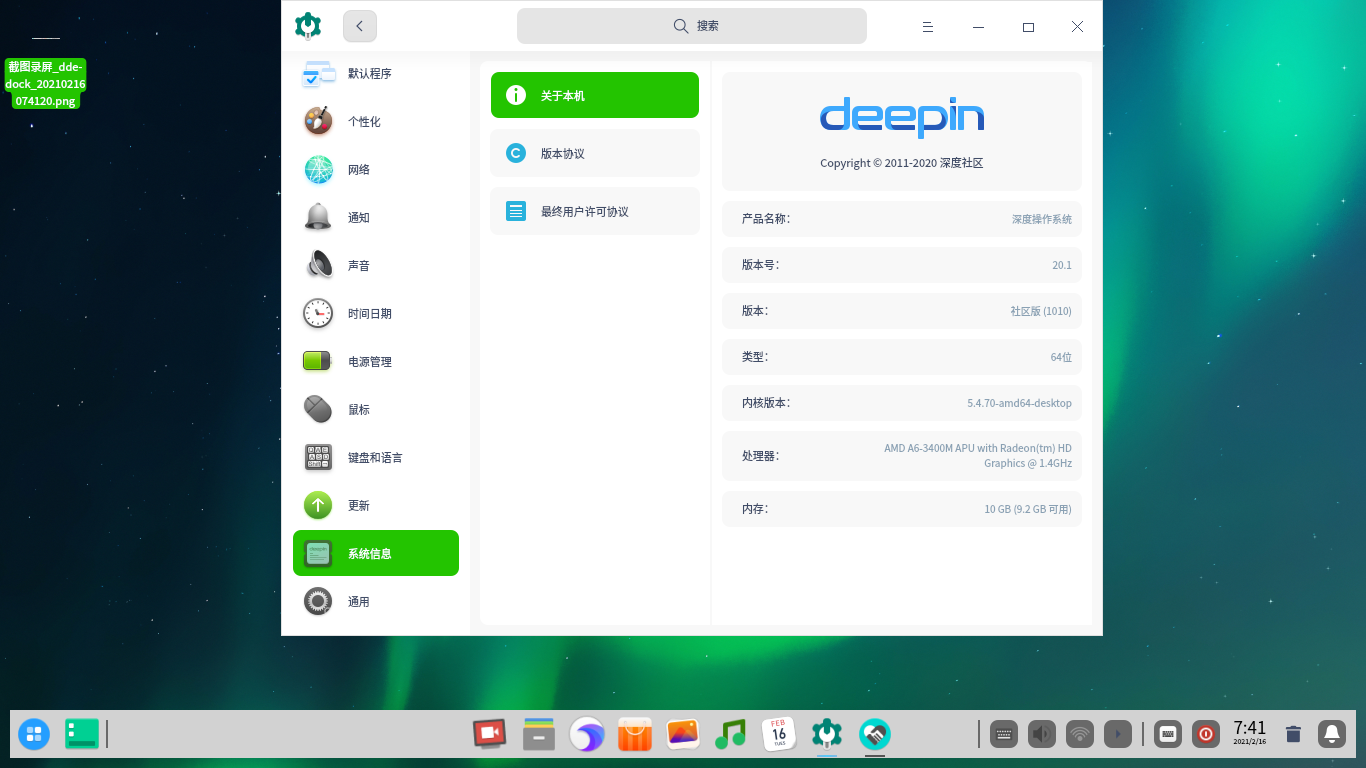Open the green multitasking view dock icon

point(82,734)
